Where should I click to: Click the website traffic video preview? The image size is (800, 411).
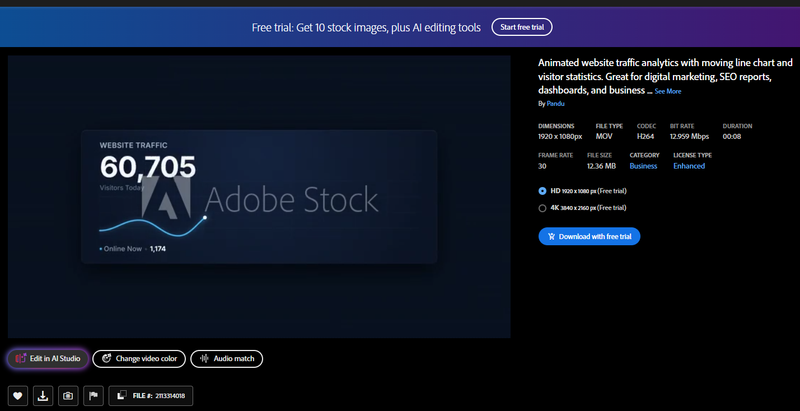pos(259,196)
